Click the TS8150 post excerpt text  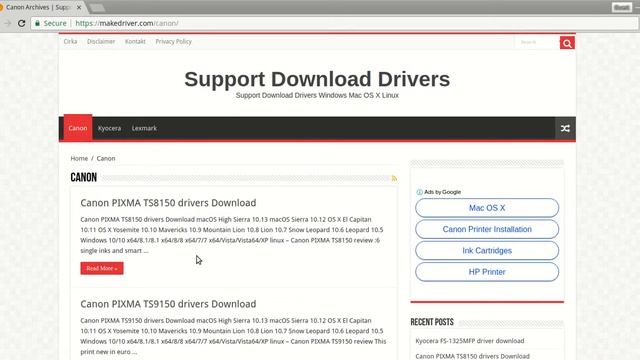[x=231, y=235]
